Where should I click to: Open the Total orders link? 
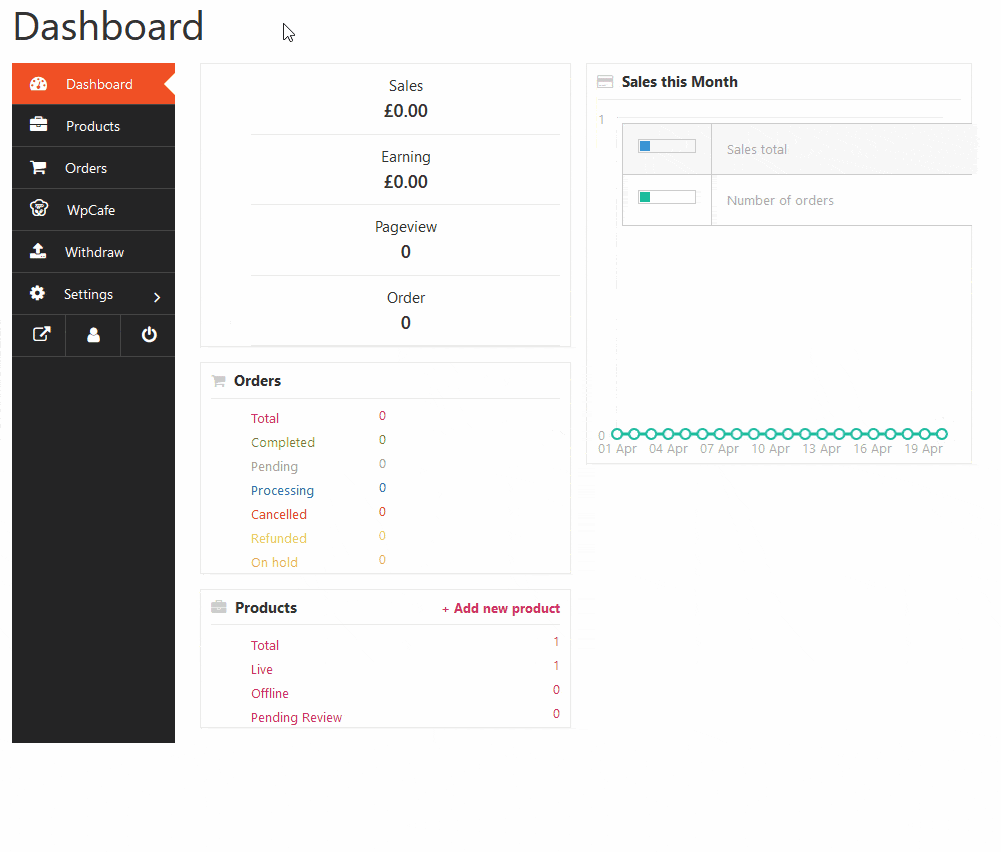tap(265, 418)
